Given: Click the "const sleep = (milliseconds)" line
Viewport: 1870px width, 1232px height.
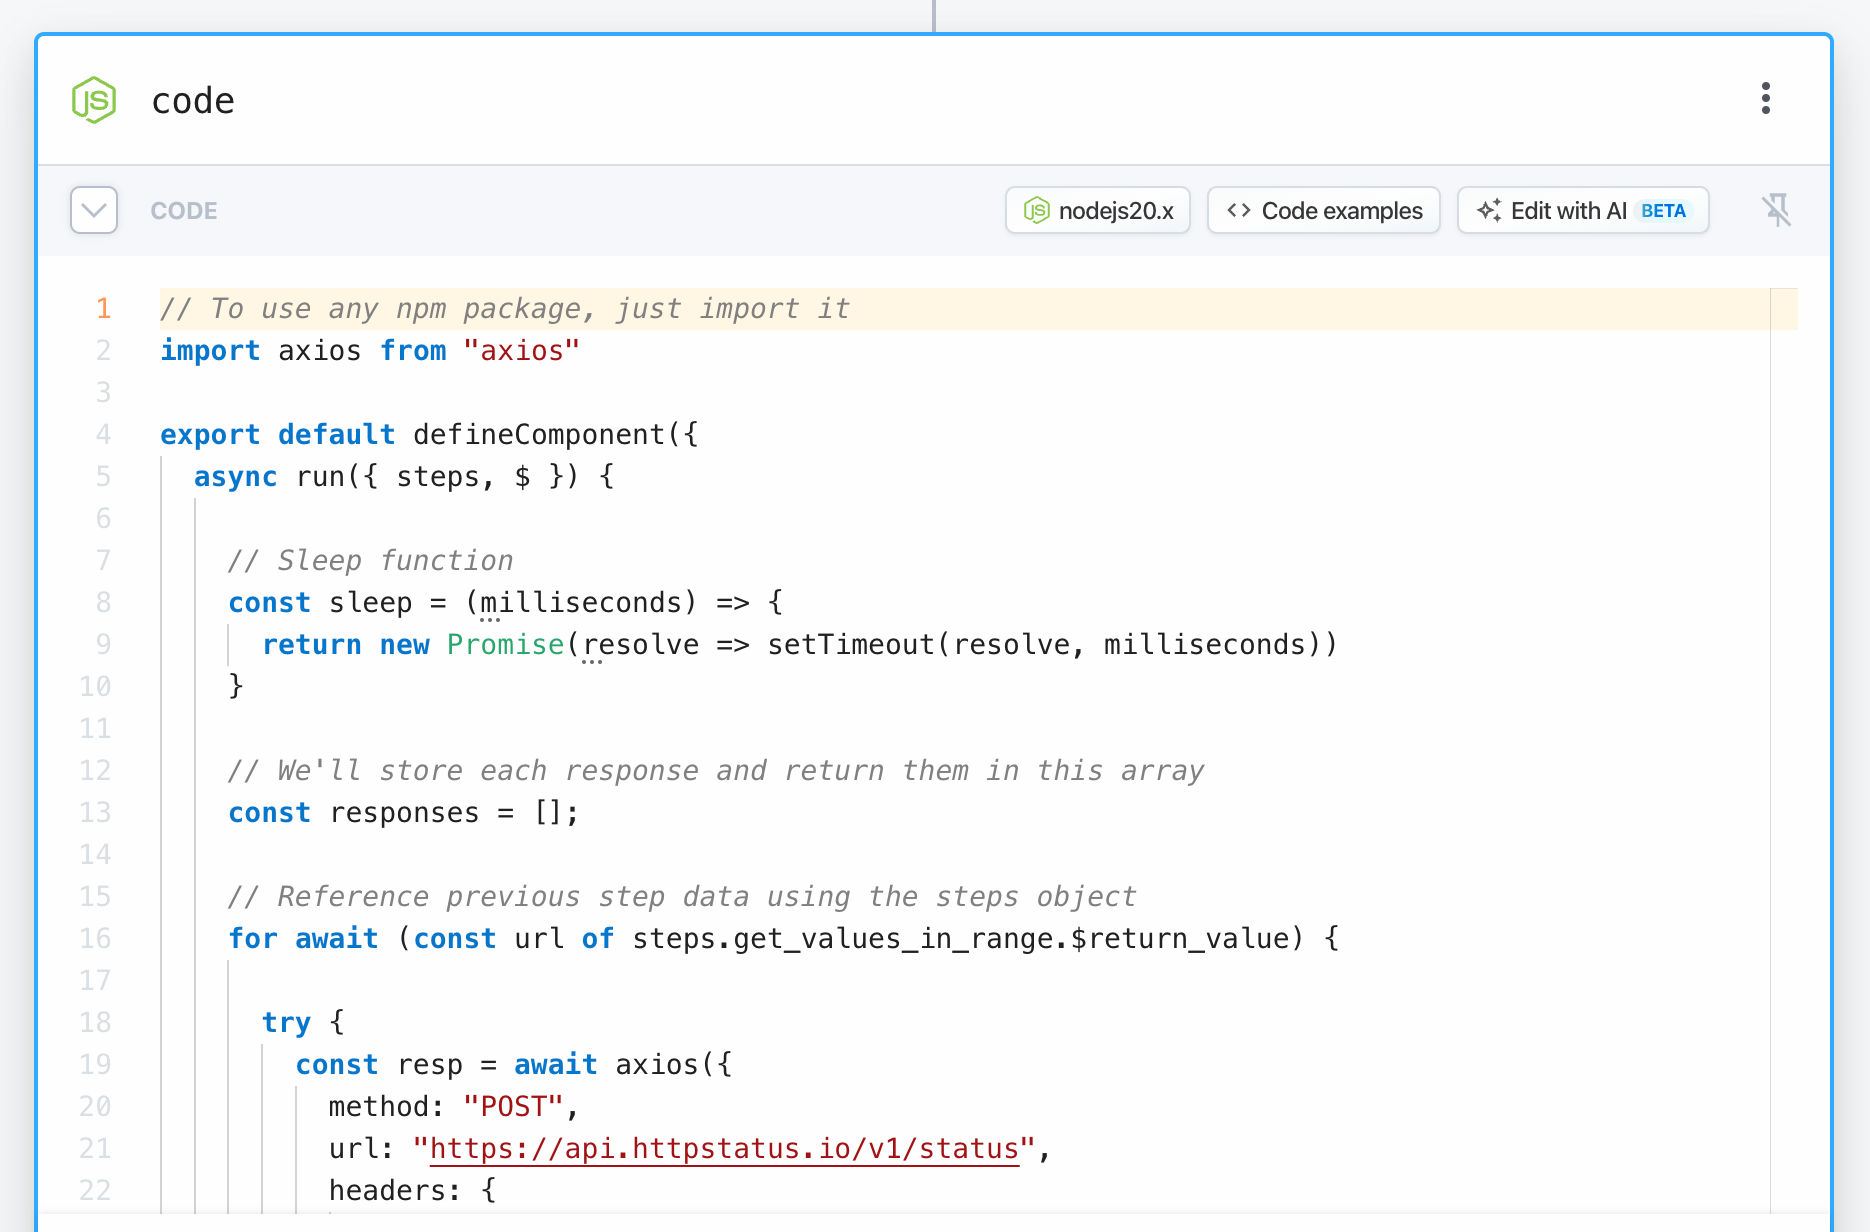Looking at the screenshot, I should coord(505,602).
